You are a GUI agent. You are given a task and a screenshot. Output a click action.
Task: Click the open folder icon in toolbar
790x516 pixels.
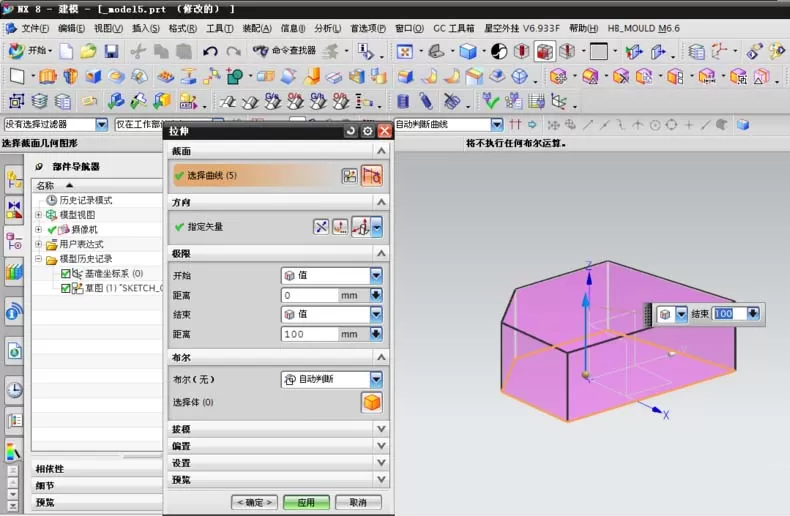tap(88, 51)
